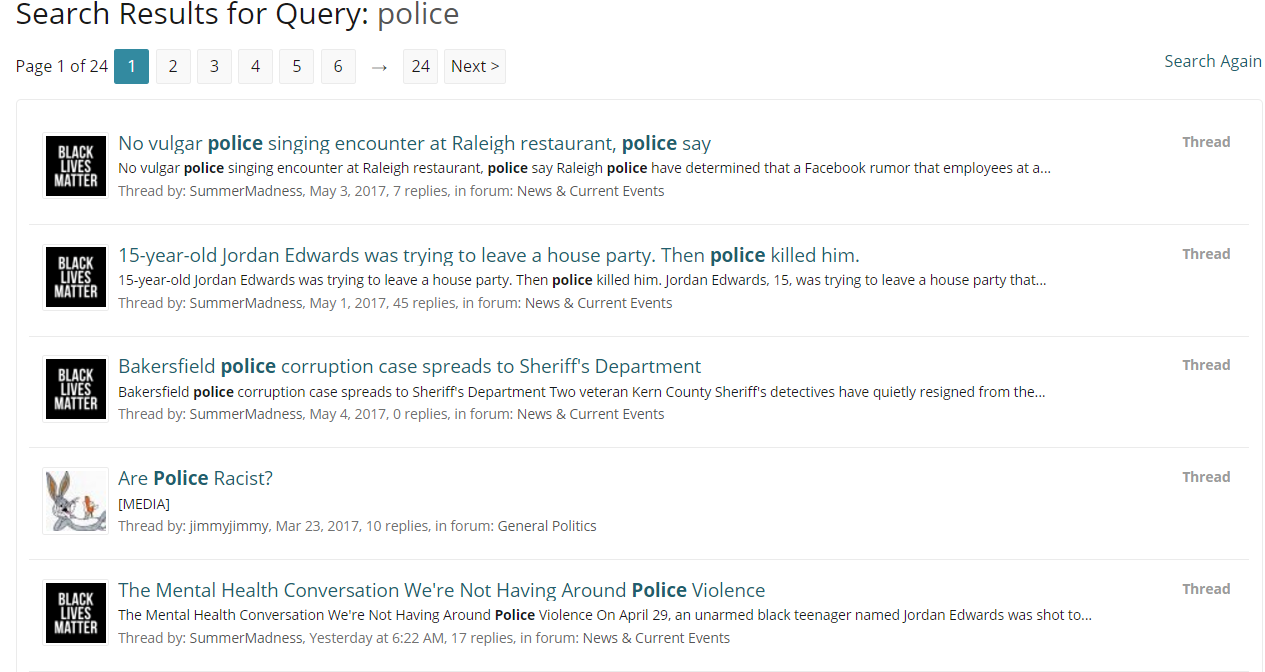Click the arrow to show more pages

[379, 66]
